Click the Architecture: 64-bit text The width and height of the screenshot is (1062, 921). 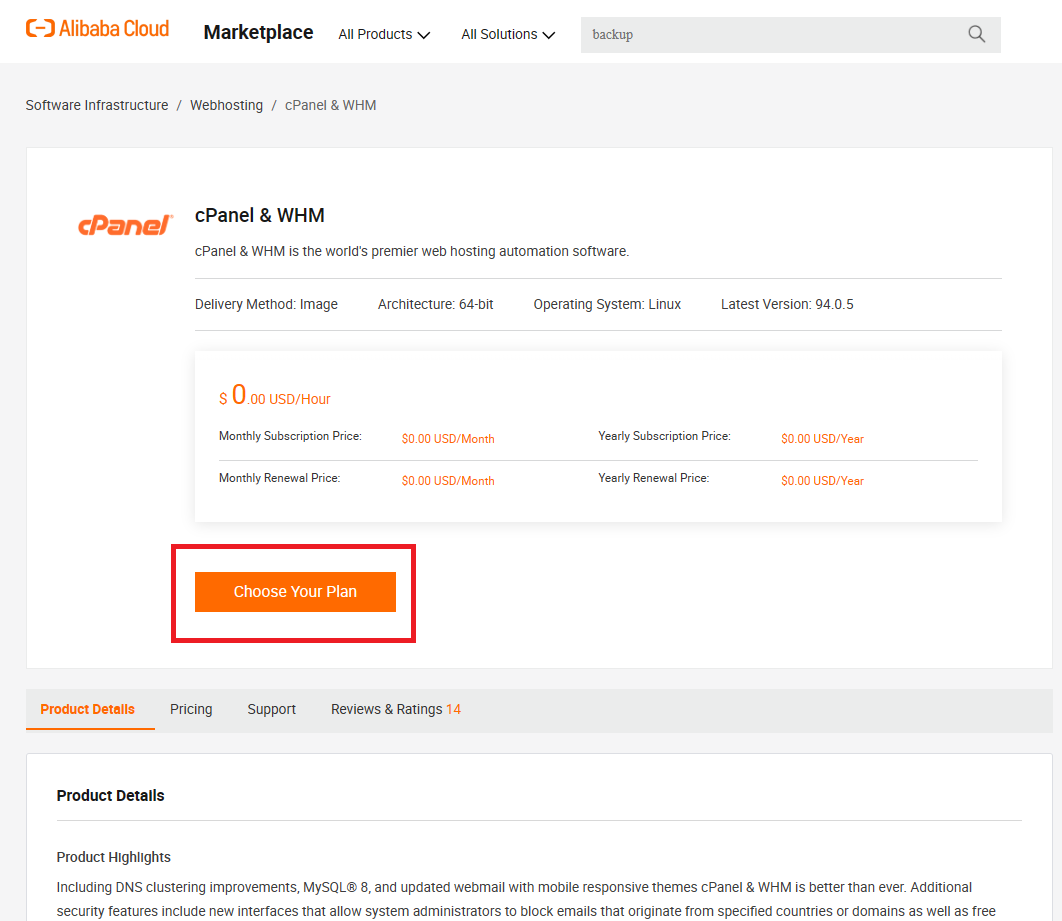[x=436, y=304]
